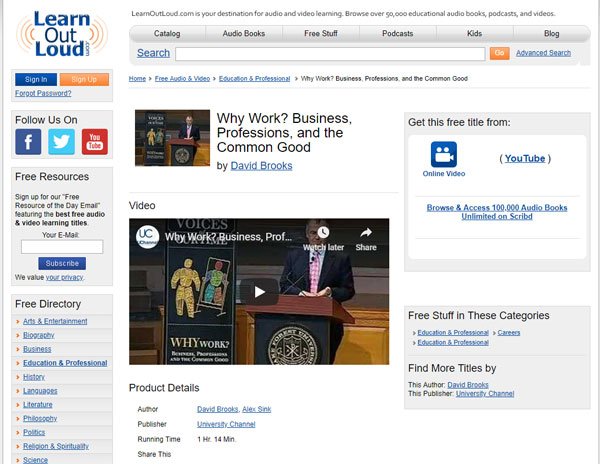This screenshot has width=600, height=464.
Task: Open Languages in Free Directory
Action: pos(40,391)
